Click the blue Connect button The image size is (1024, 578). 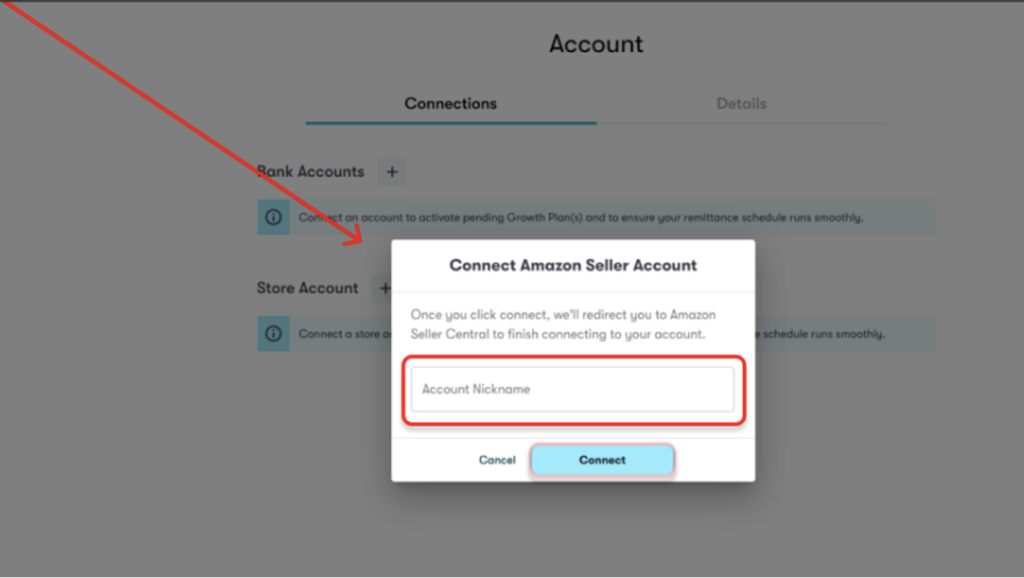tap(602, 460)
